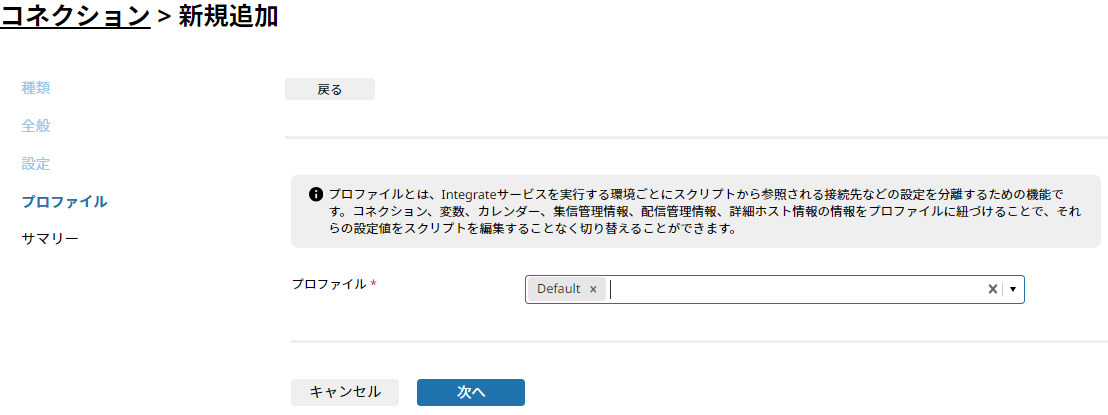Viewport: 1108px width, 415px height.
Task: Jump to the 全般 step
Action: pyautogui.click(x=36, y=127)
